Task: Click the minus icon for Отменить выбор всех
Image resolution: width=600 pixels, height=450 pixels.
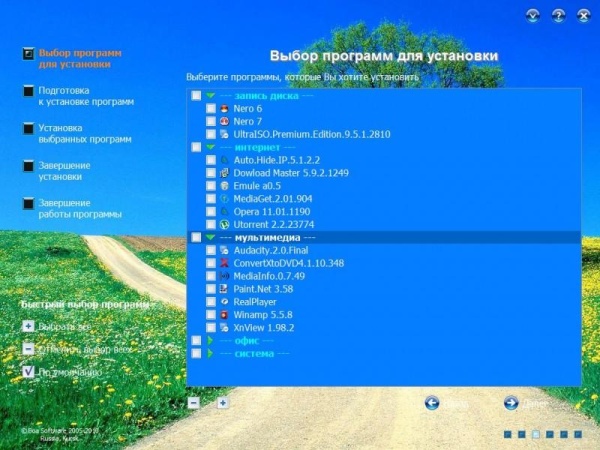Action: 28,349
